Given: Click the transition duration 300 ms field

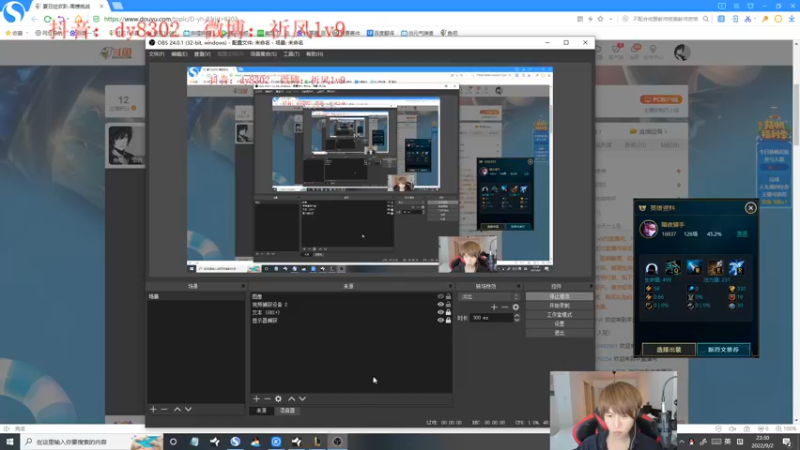Looking at the screenshot, I should (x=491, y=317).
